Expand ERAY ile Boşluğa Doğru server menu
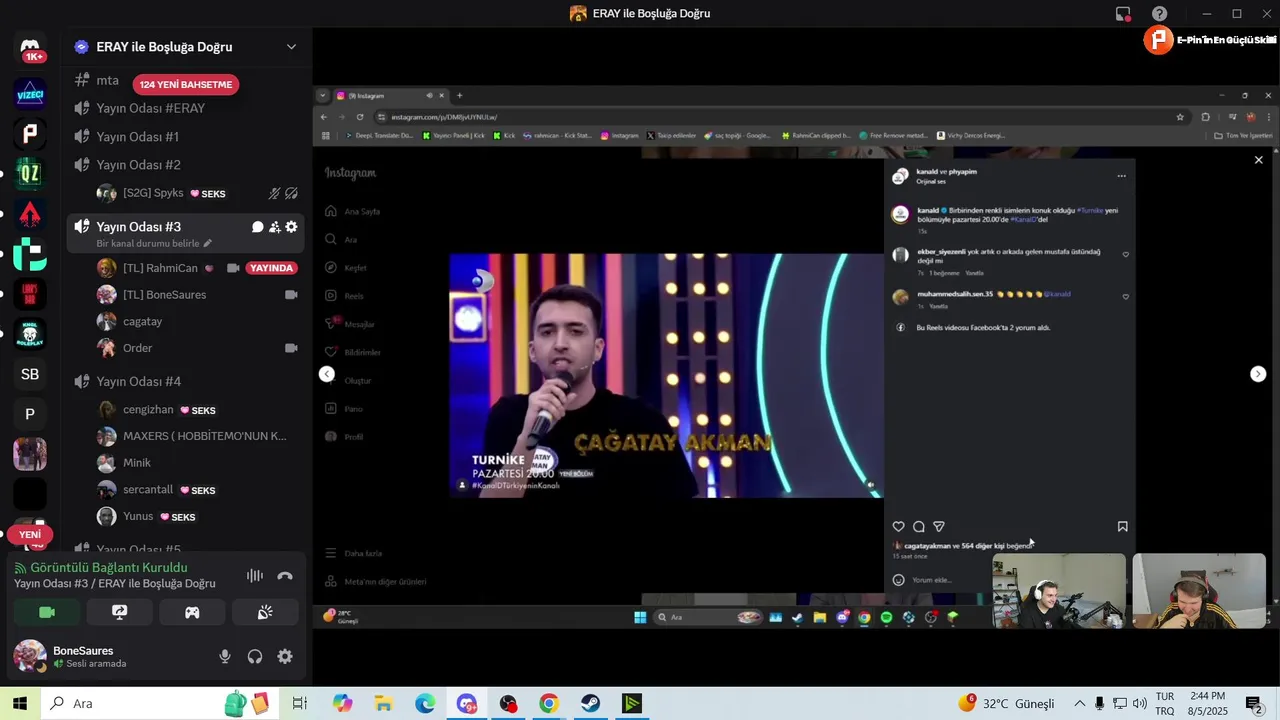This screenshot has width=1280, height=720. (x=291, y=47)
